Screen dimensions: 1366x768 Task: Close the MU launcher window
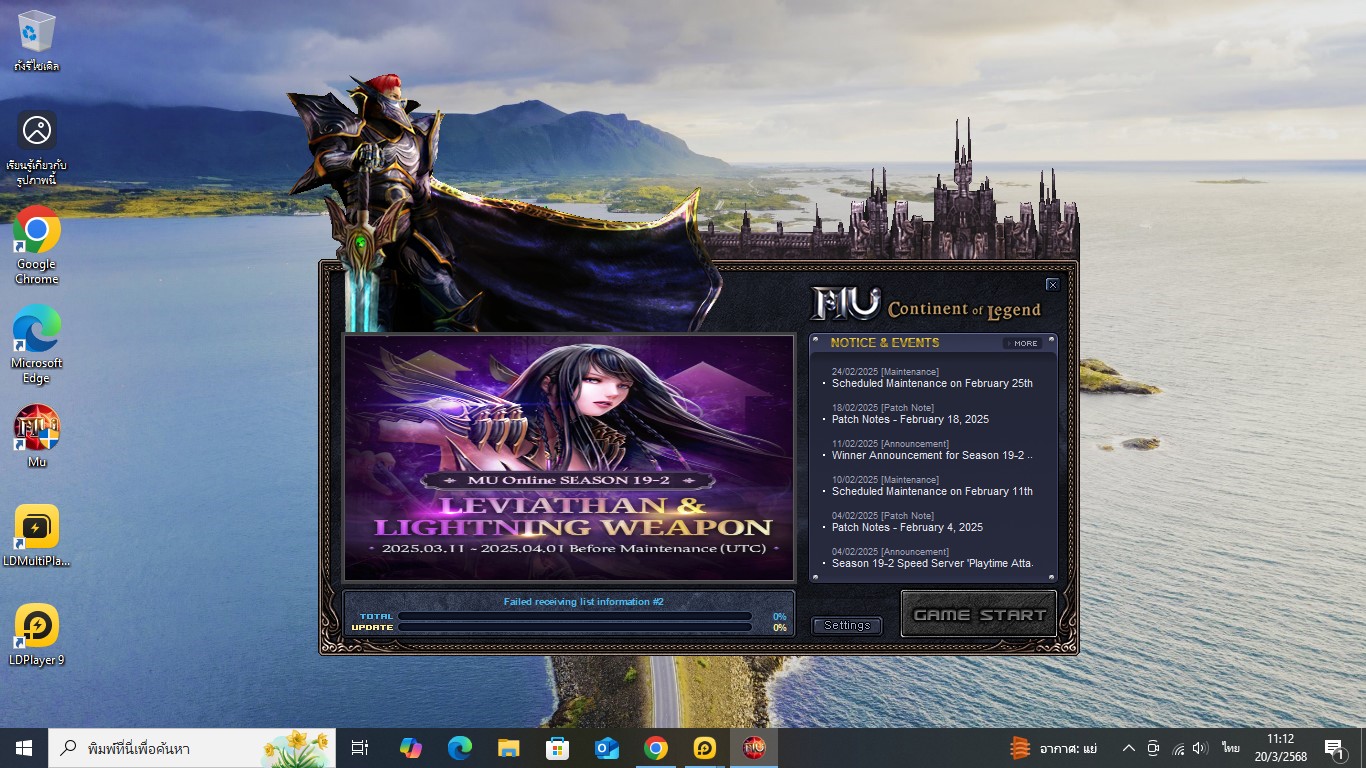1052,285
